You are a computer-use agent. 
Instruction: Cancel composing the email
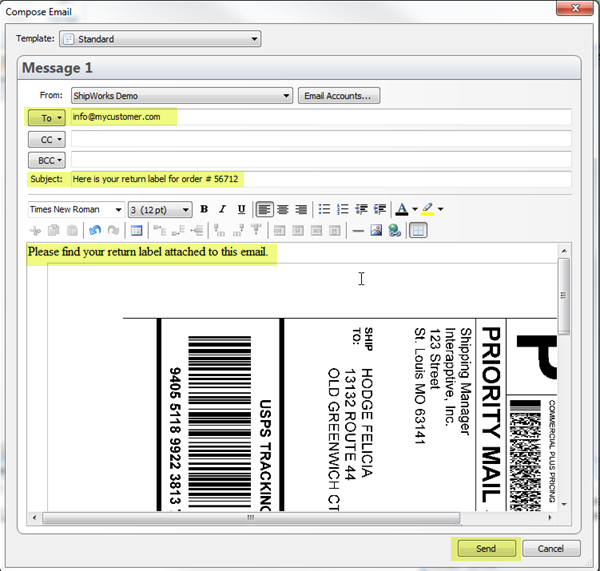pos(551,549)
